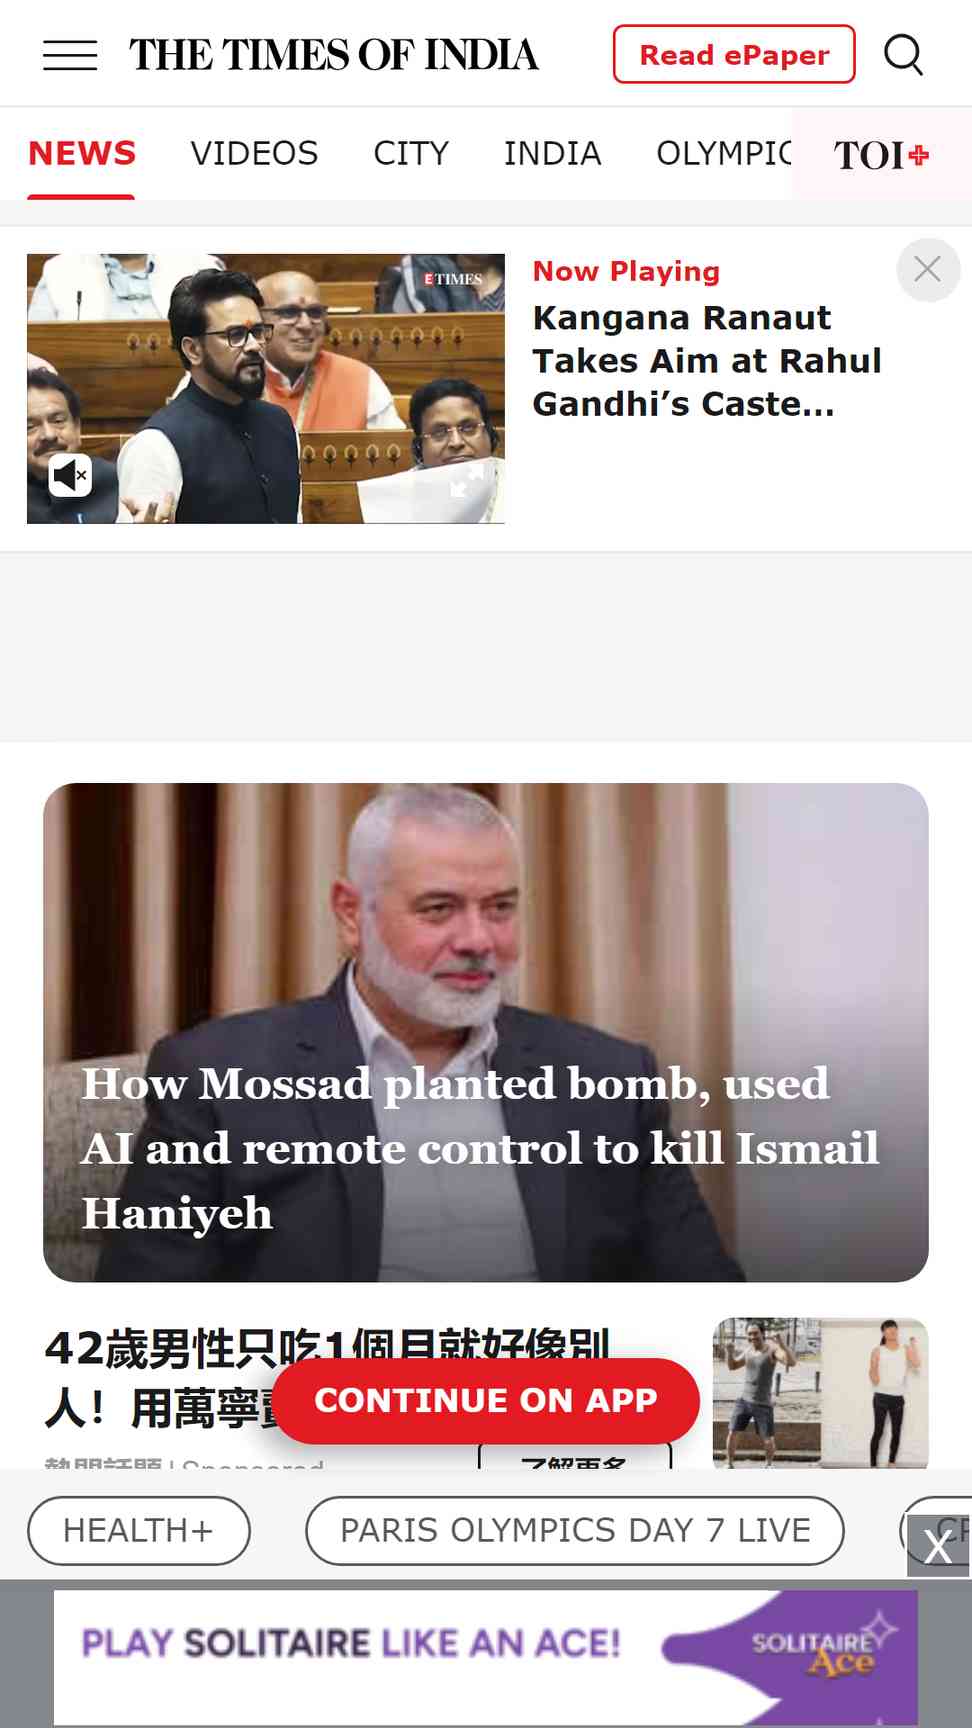Open the TOI+ section
This screenshot has width=972, height=1728.
[x=881, y=155]
